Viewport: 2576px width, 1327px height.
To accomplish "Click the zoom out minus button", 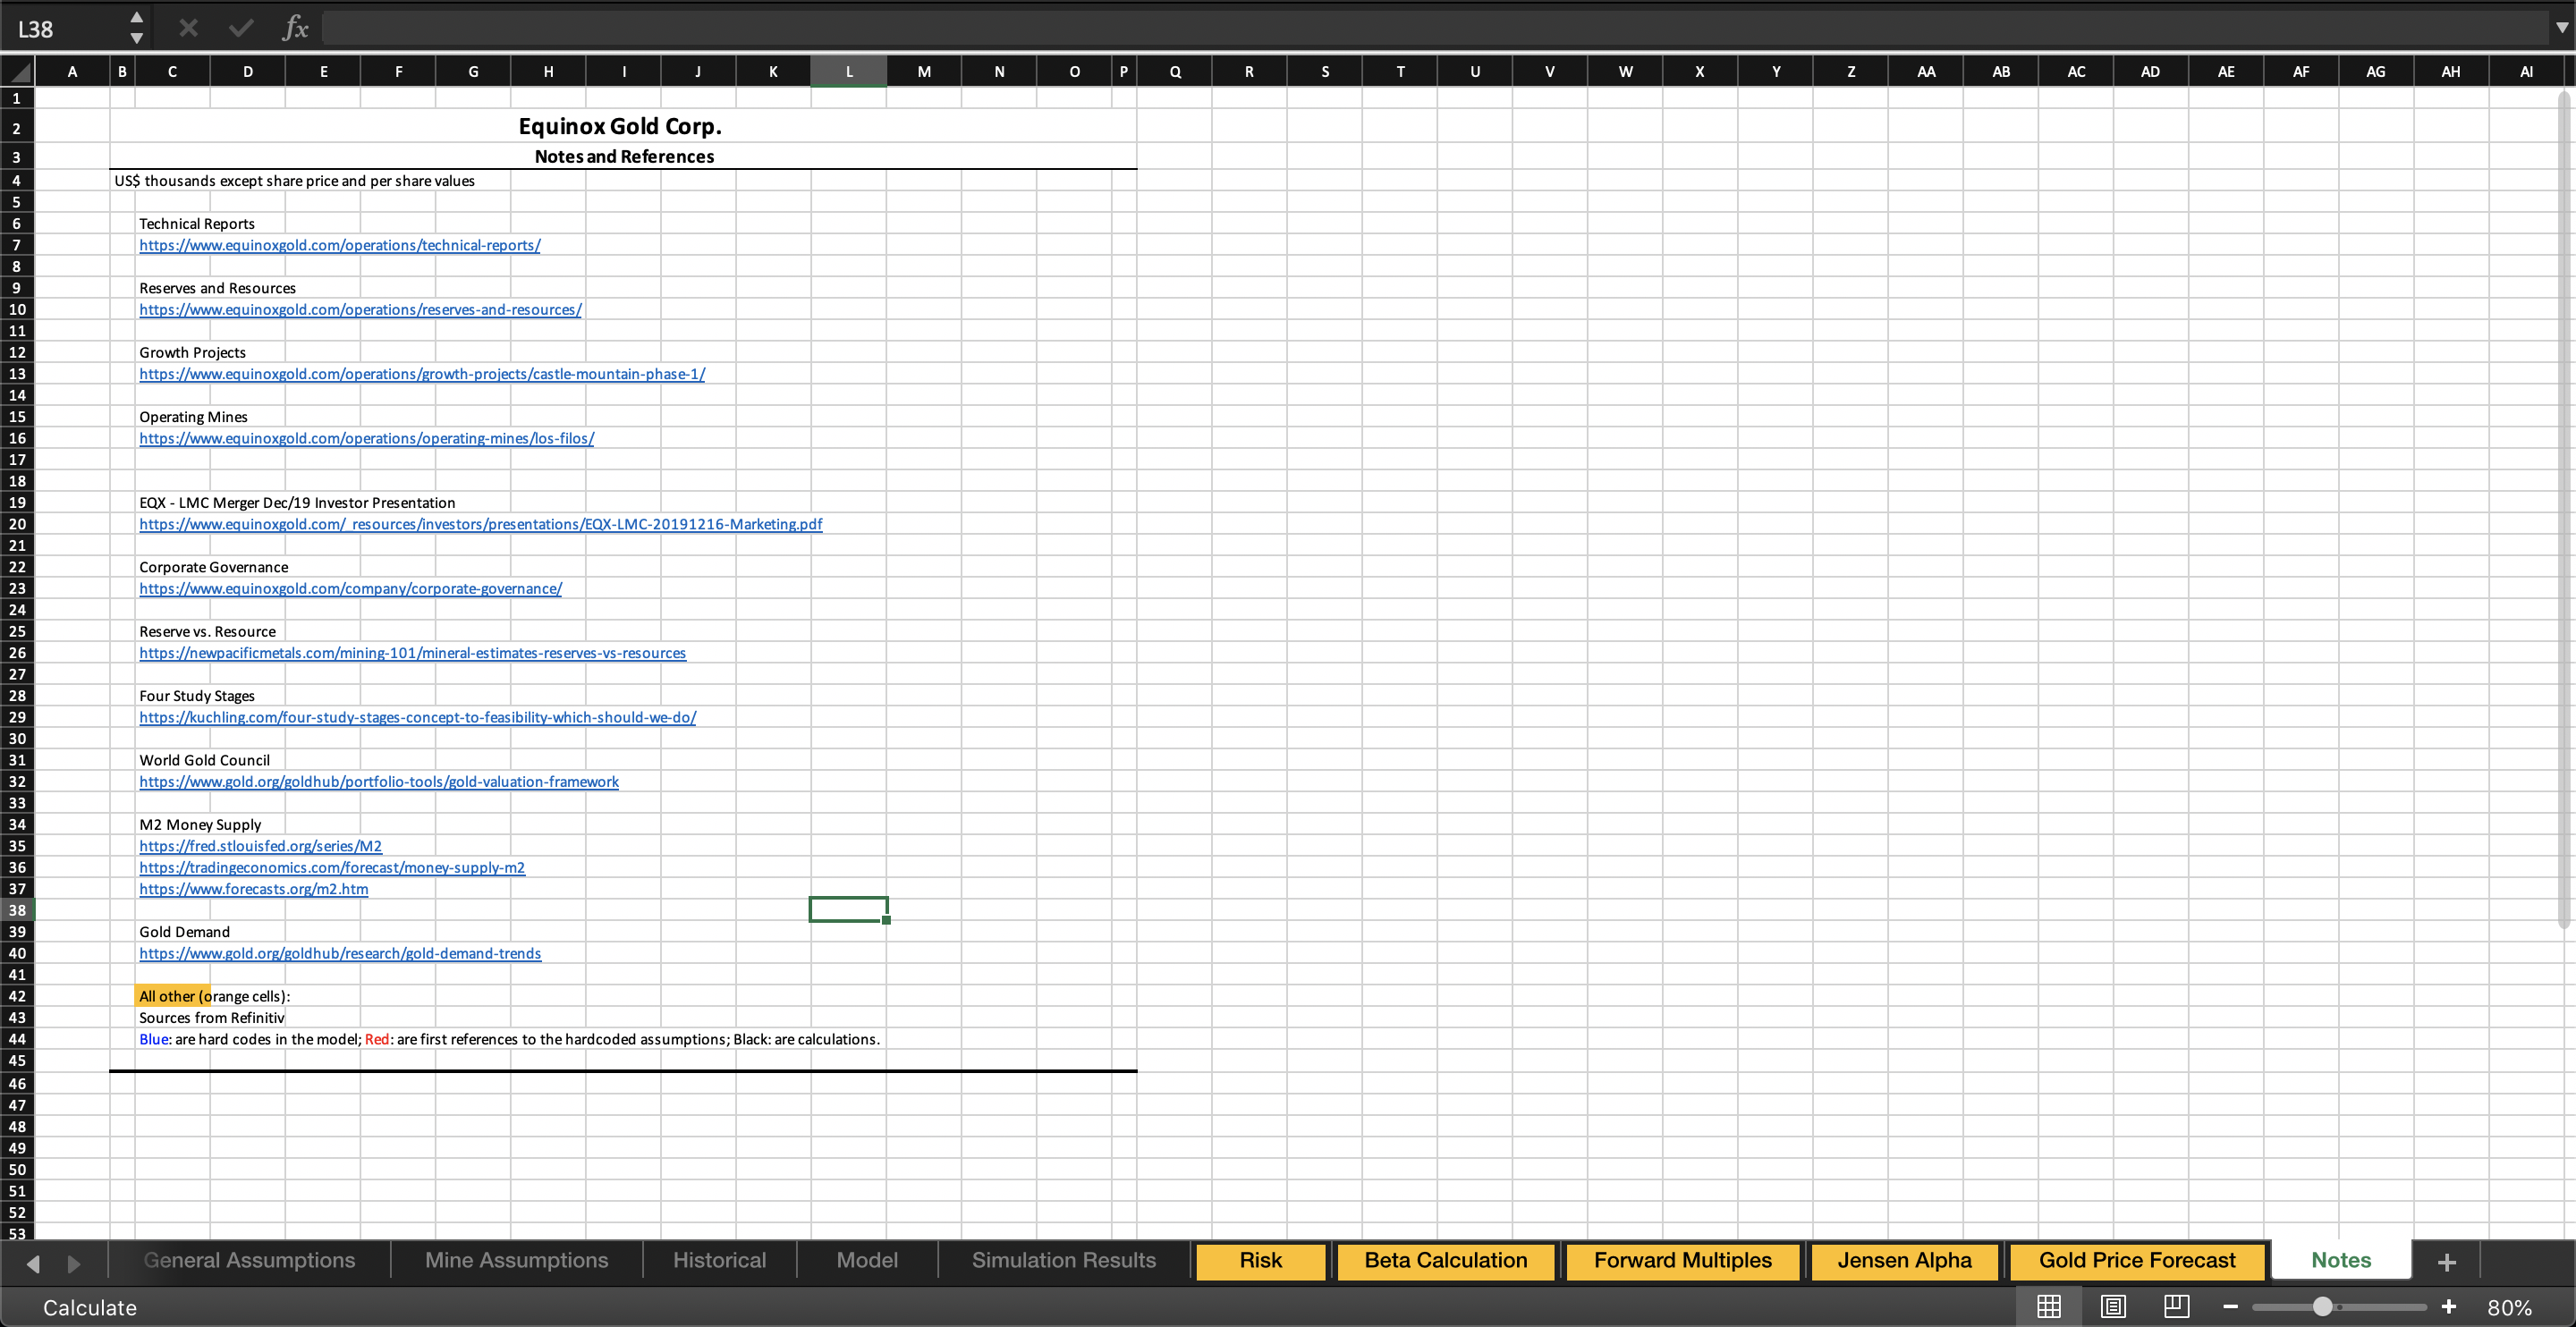I will [x=2230, y=1307].
